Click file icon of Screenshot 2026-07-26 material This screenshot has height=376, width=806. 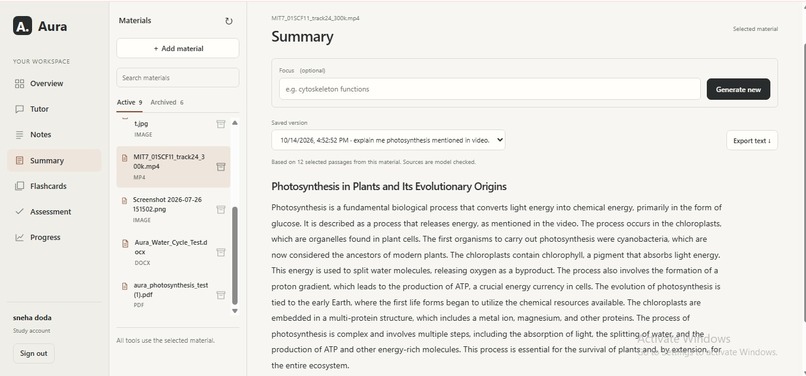(124, 201)
